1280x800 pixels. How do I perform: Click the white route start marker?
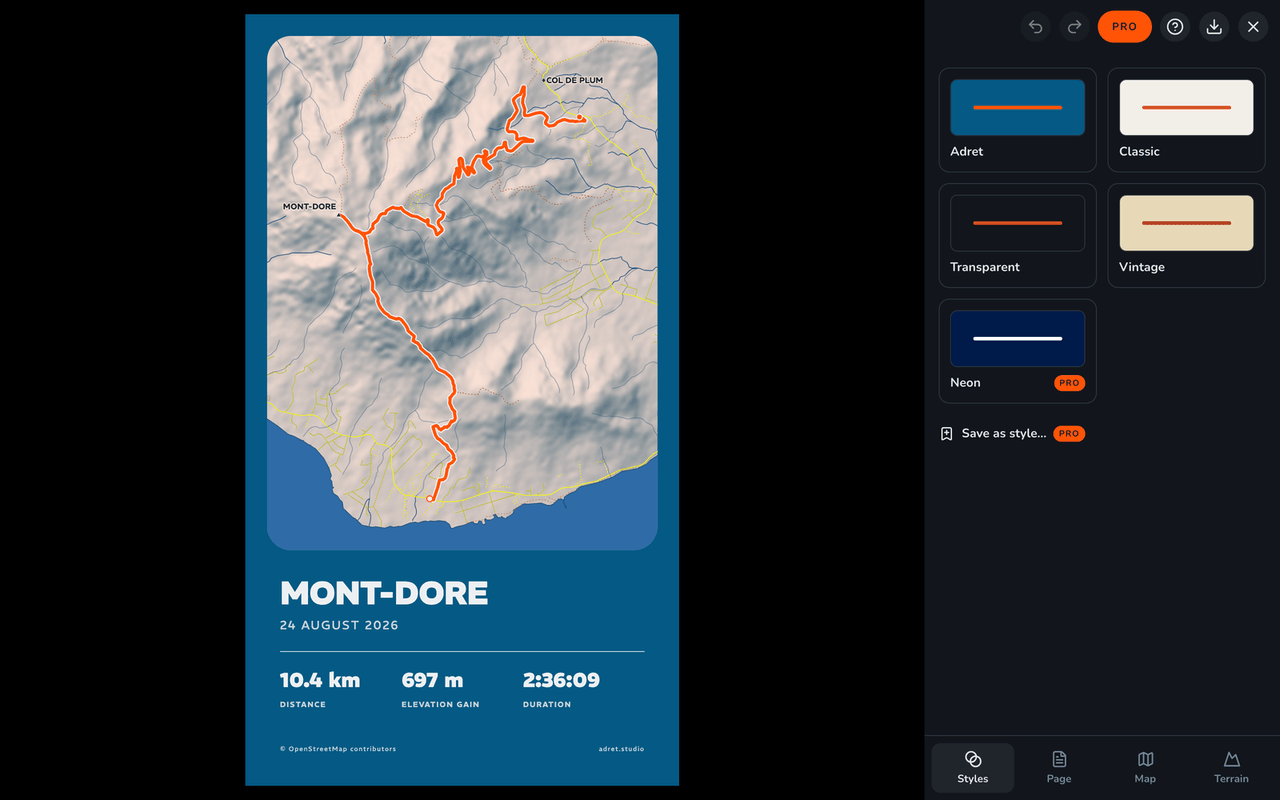[x=430, y=498]
